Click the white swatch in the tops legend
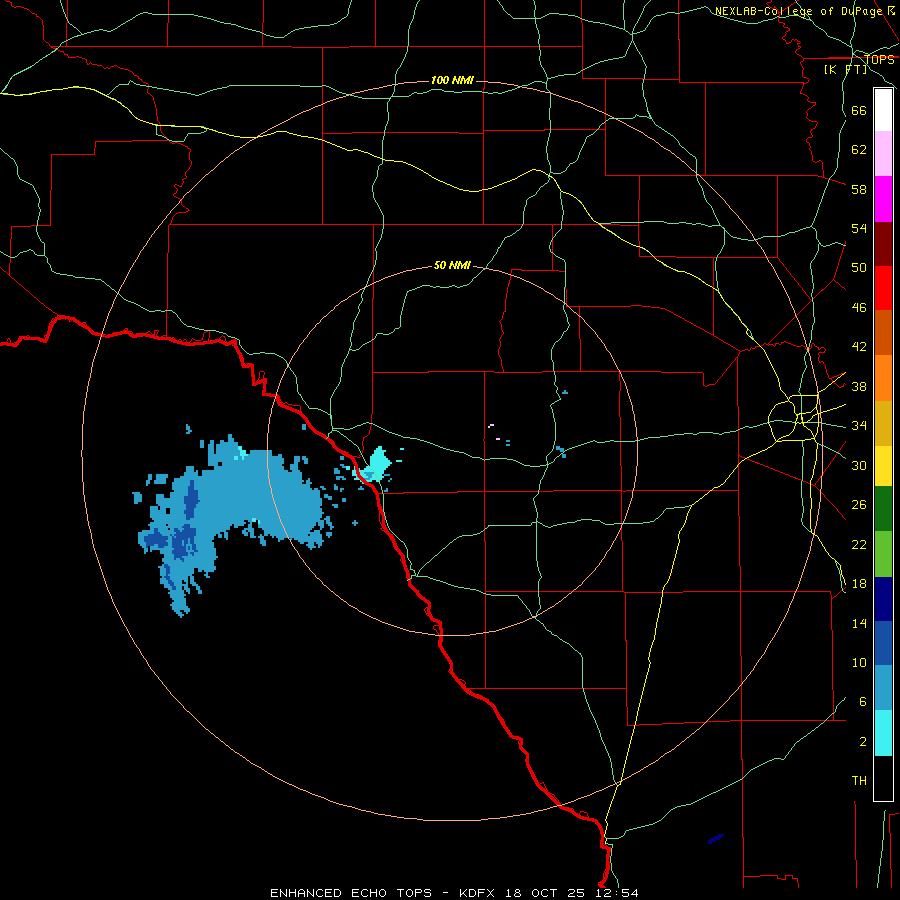The width and height of the screenshot is (900, 900). pos(883,110)
